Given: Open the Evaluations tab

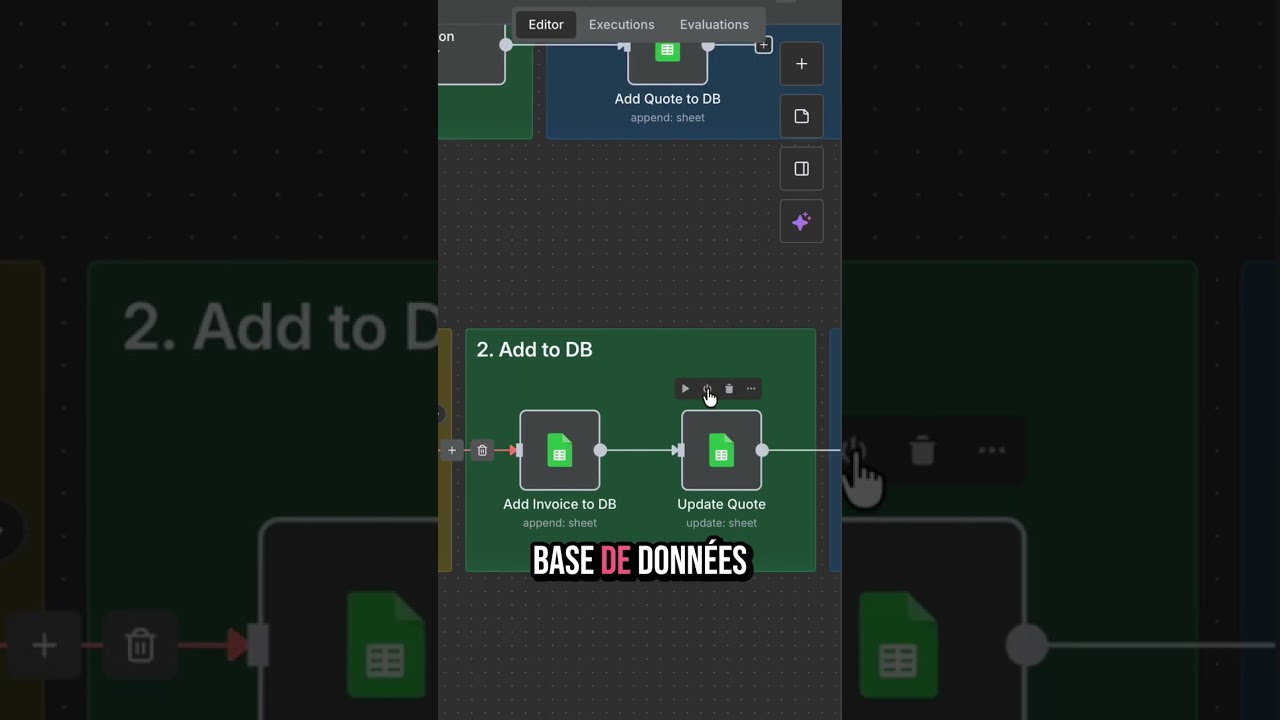Looking at the screenshot, I should (714, 24).
